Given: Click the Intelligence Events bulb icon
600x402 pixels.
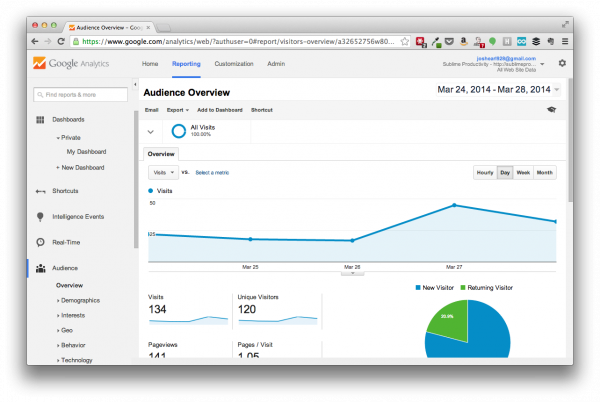Looking at the screenshot, I should click(x=40, y=217).
